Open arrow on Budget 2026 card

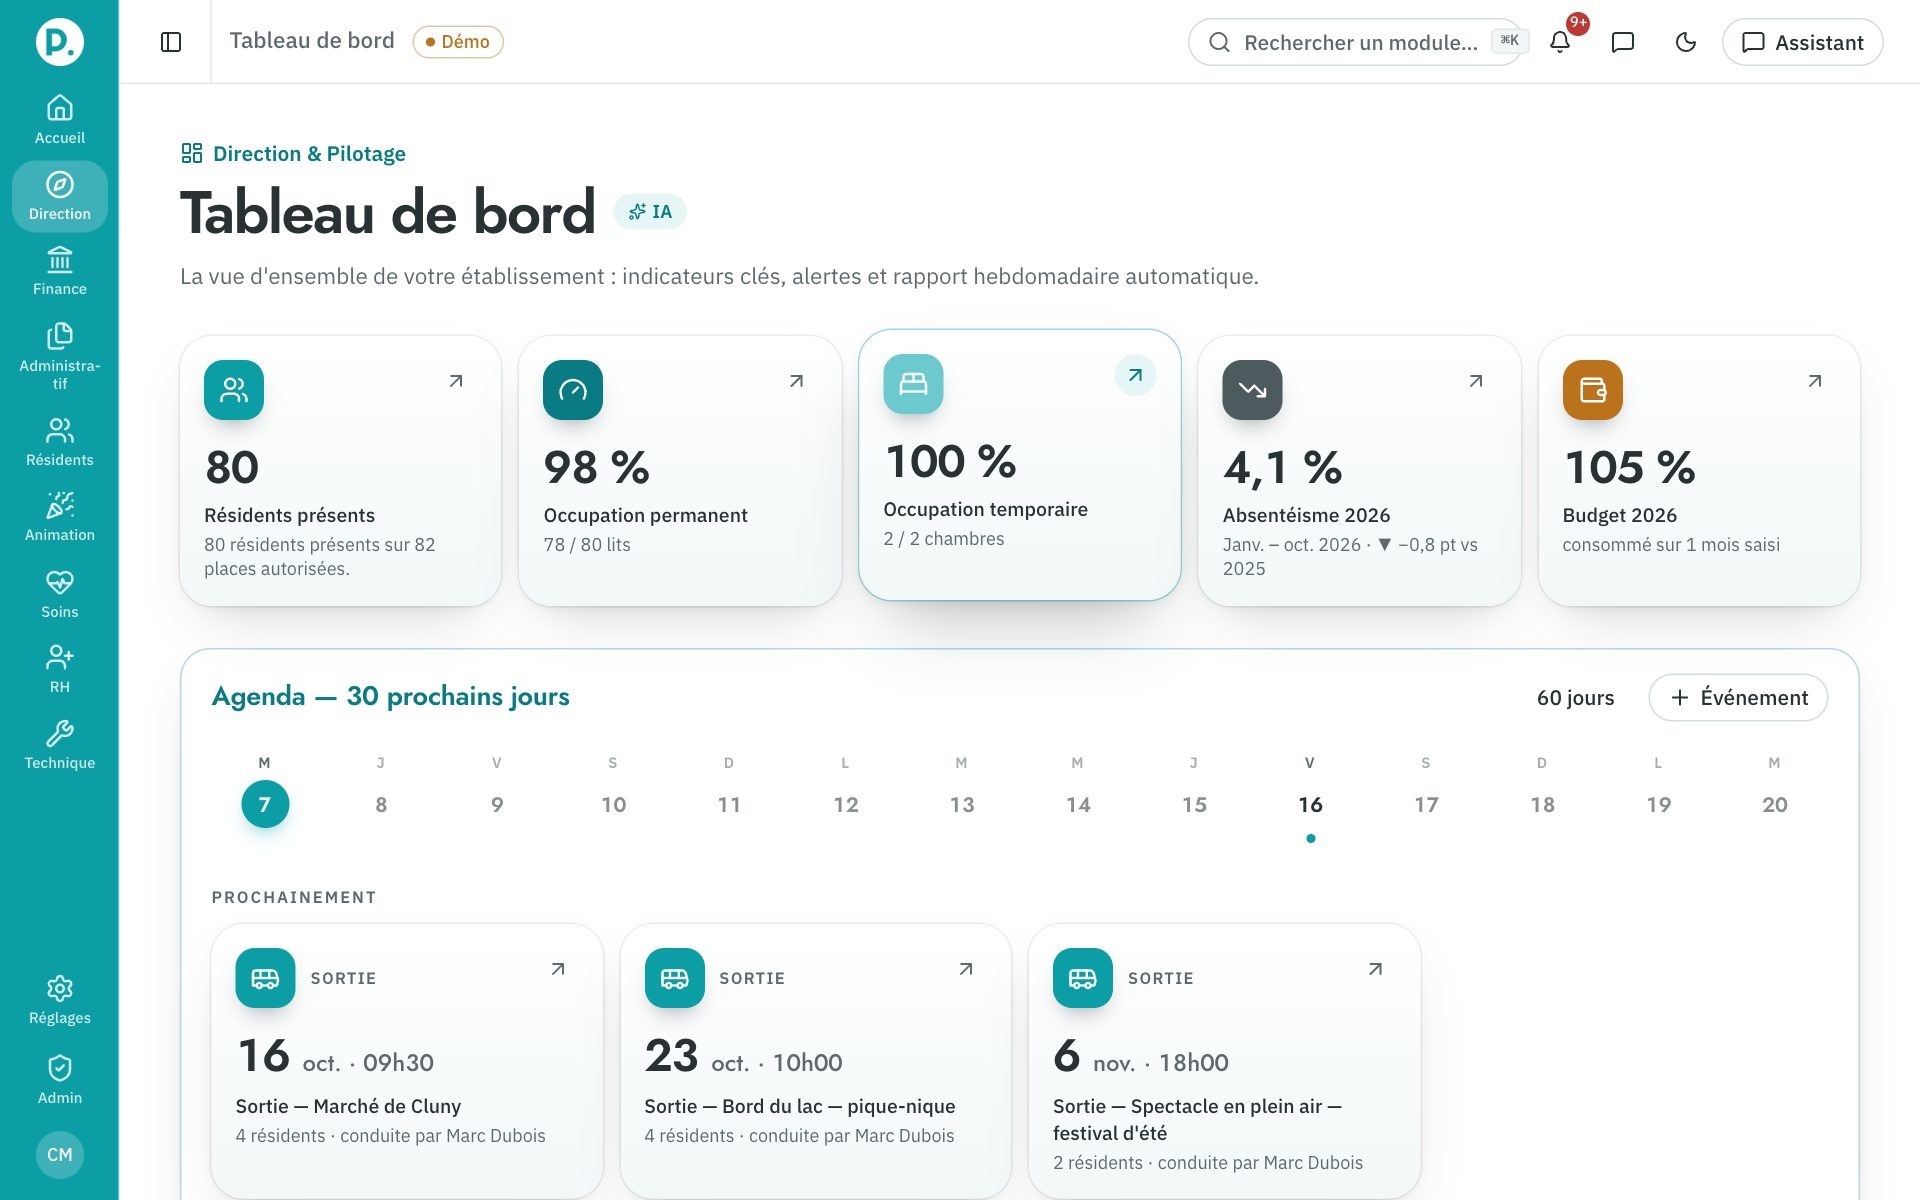pos(1815,381)
